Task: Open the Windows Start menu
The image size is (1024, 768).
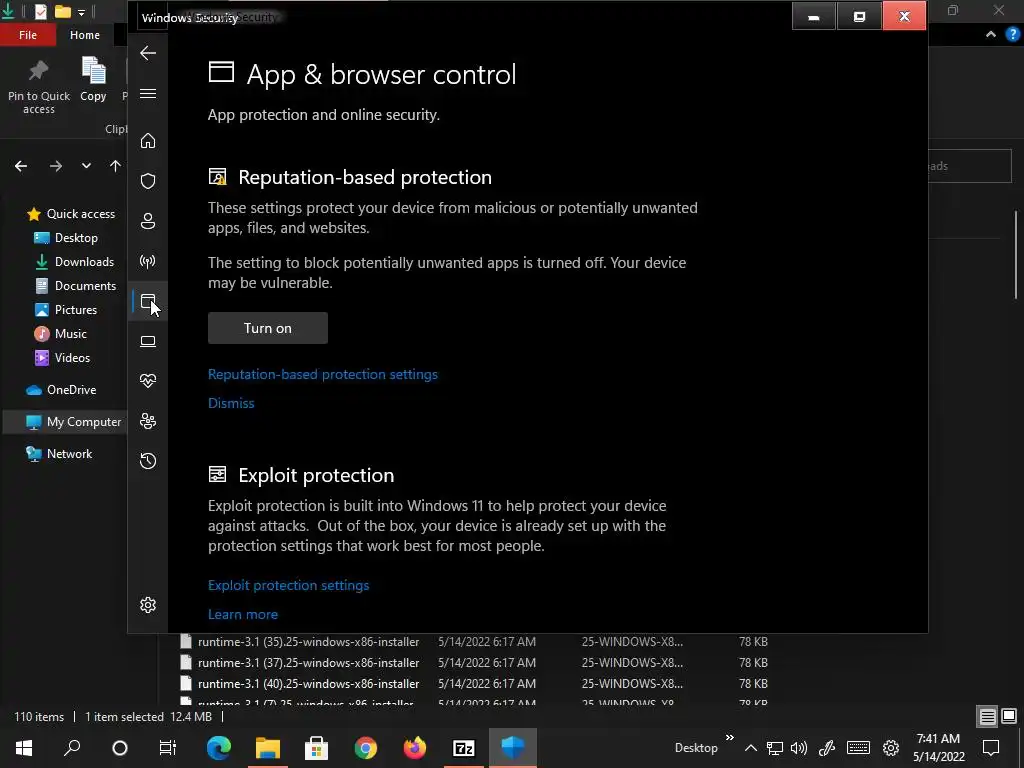Action: click(x=24, y=748)
